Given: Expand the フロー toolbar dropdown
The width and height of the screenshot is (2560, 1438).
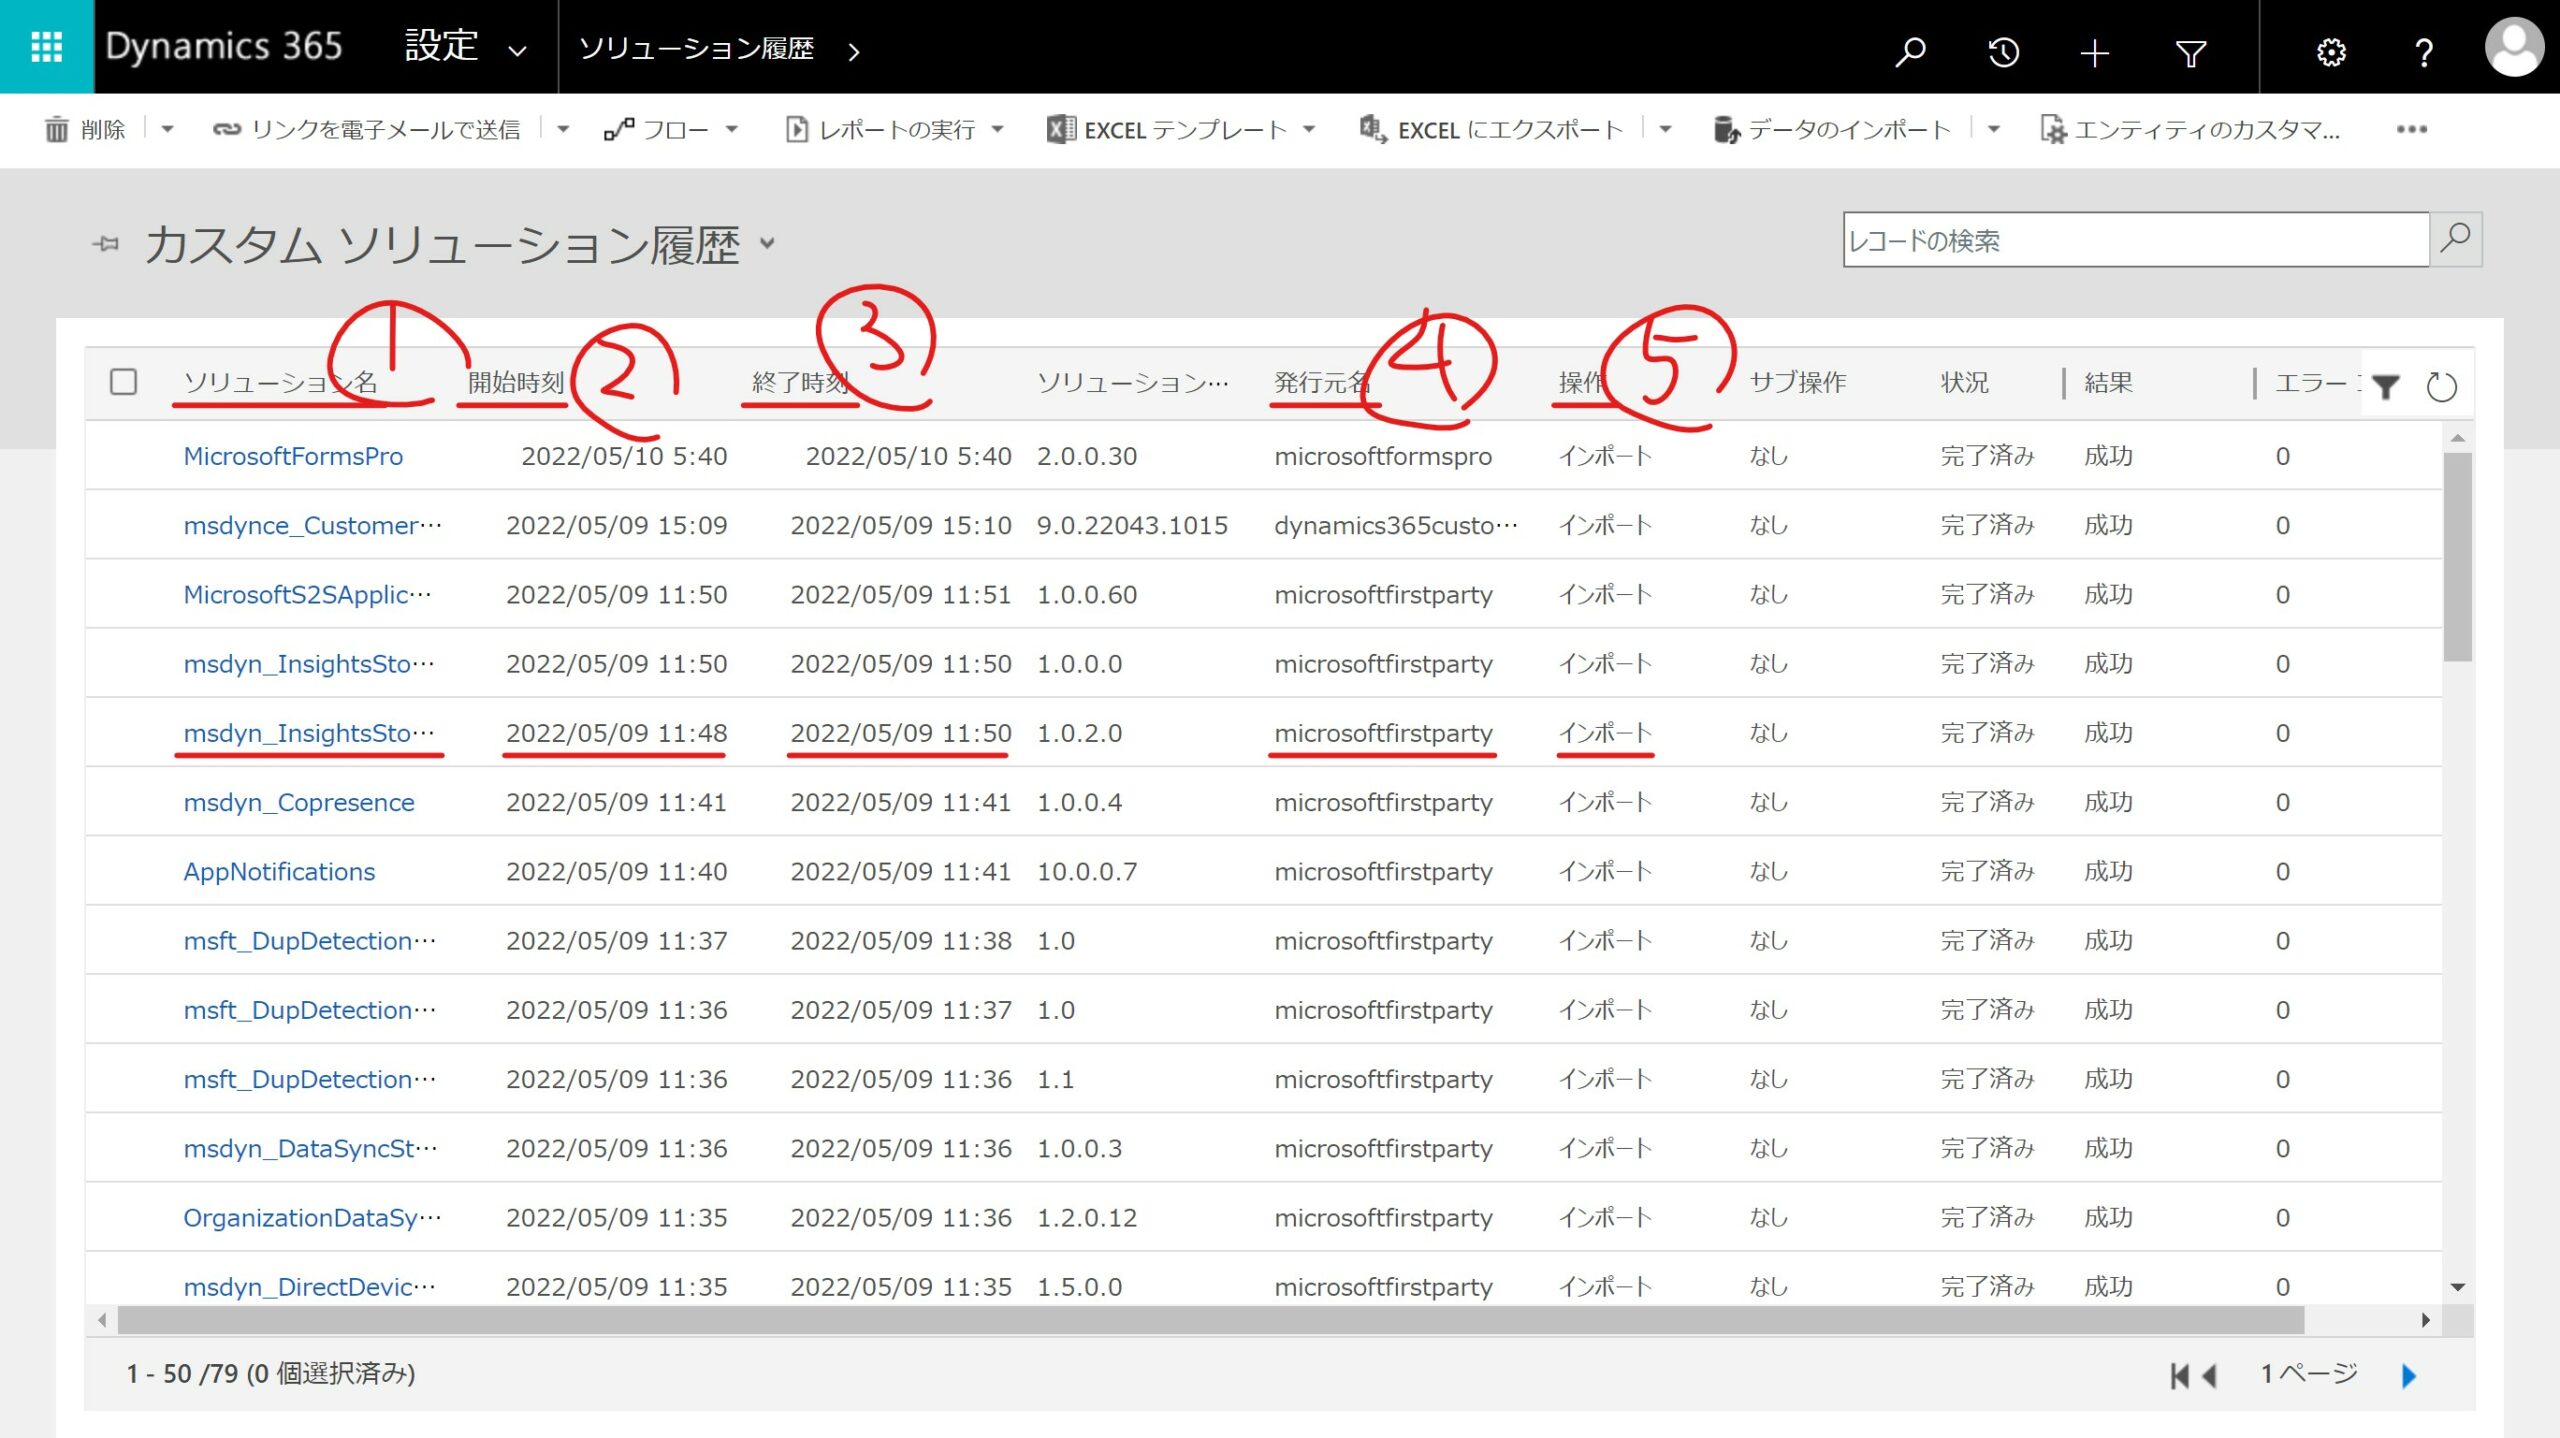Looking at the screenshot, I should [x=732, y=129].
